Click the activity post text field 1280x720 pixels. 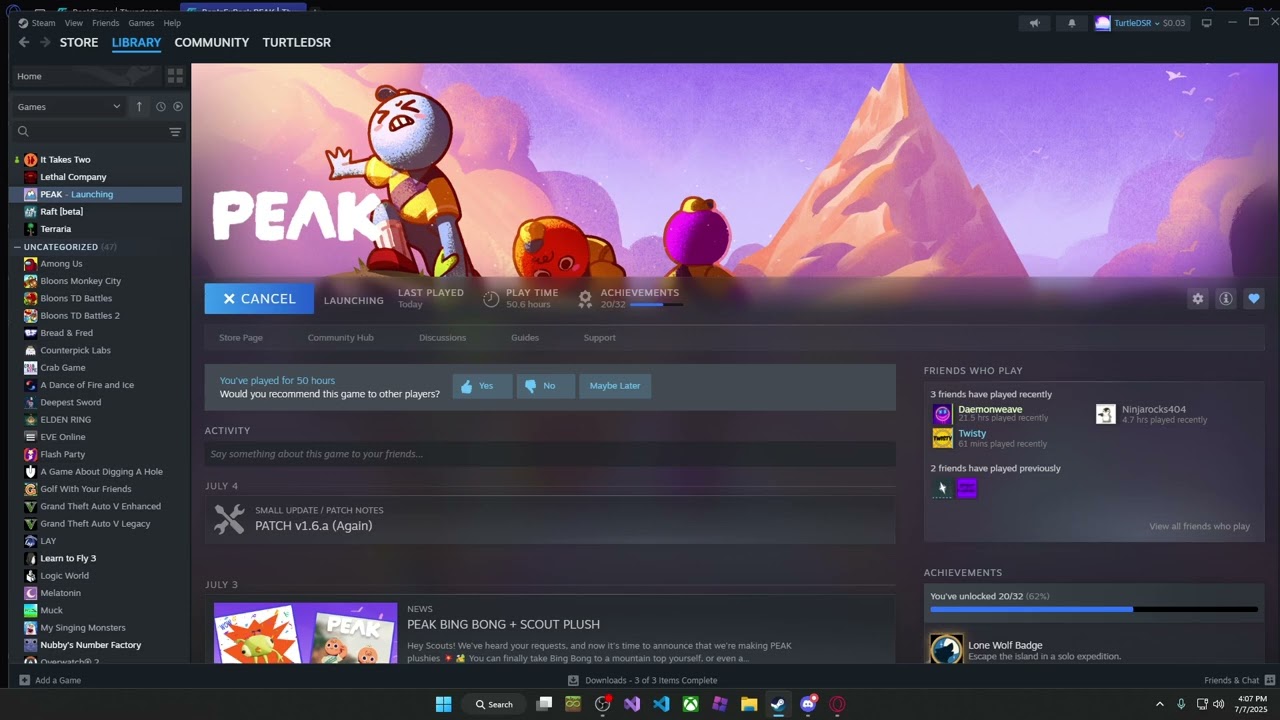coord(550,454)
